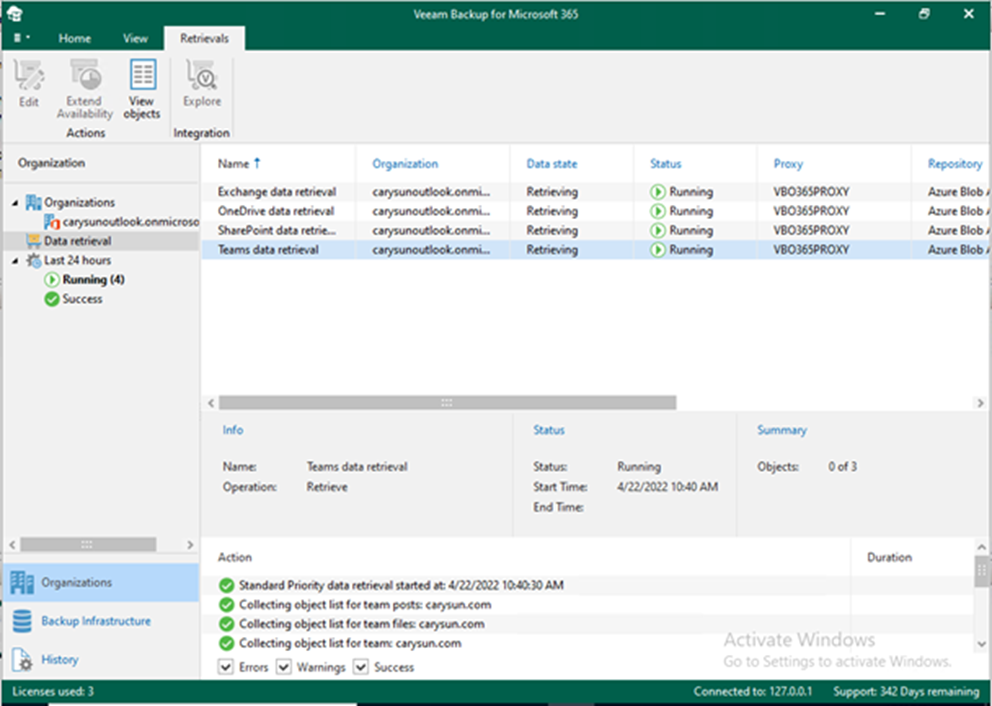Select the OneDrive data retrieval row
This screenshot has height=706, width=992.
[x=595, y=211]
